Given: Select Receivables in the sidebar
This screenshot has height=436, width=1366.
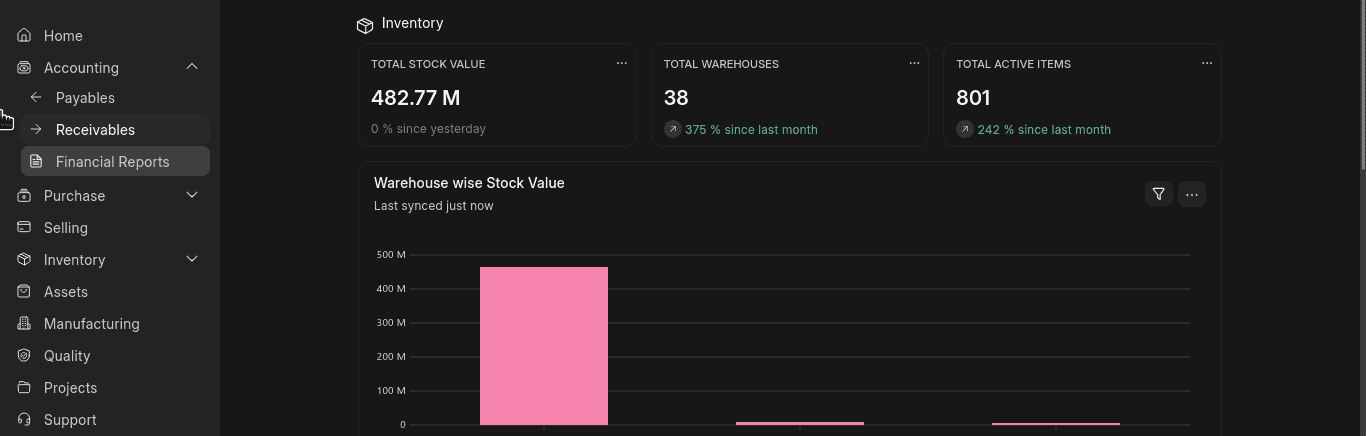Looking at the screenshot, I should [95, 130].
